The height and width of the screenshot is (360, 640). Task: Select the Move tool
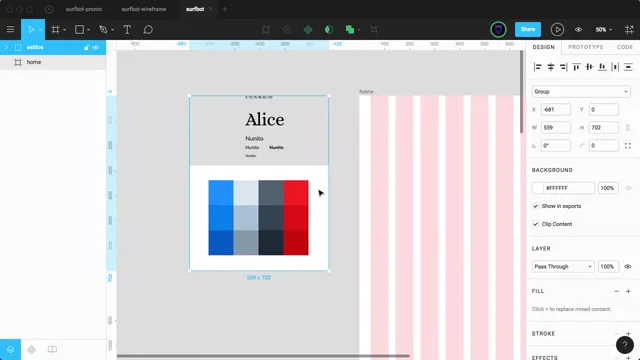31,29
